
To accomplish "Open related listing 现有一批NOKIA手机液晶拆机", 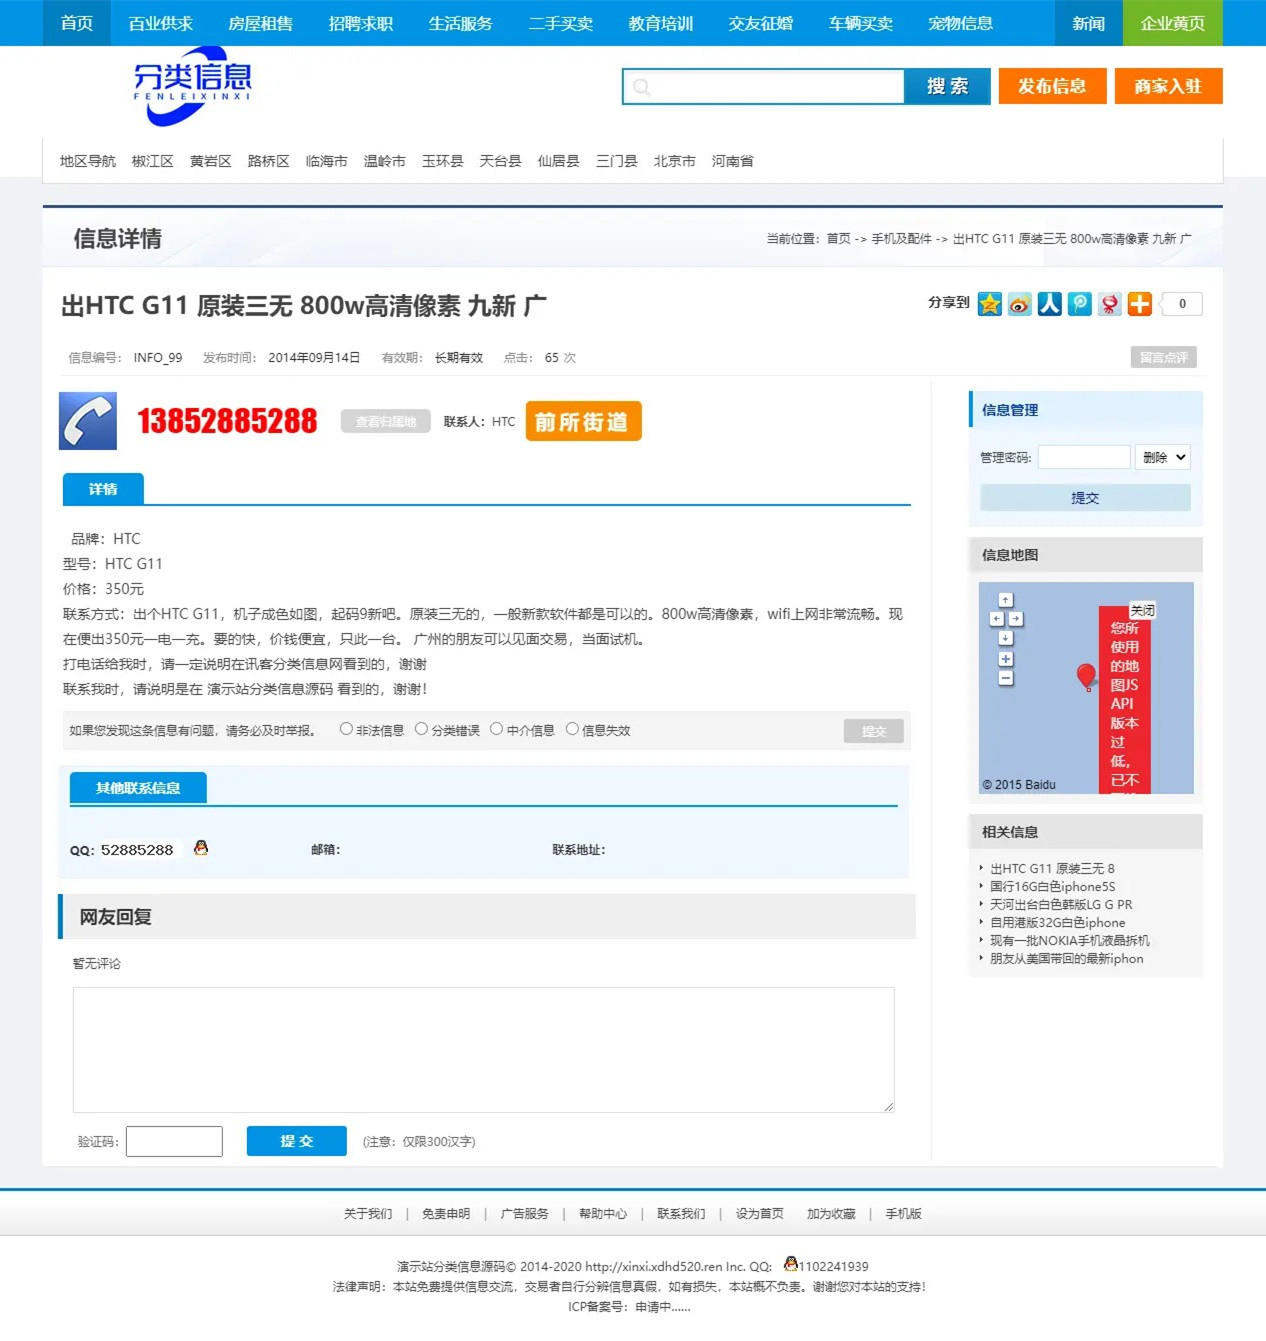I will click(x=1070, y=940).
